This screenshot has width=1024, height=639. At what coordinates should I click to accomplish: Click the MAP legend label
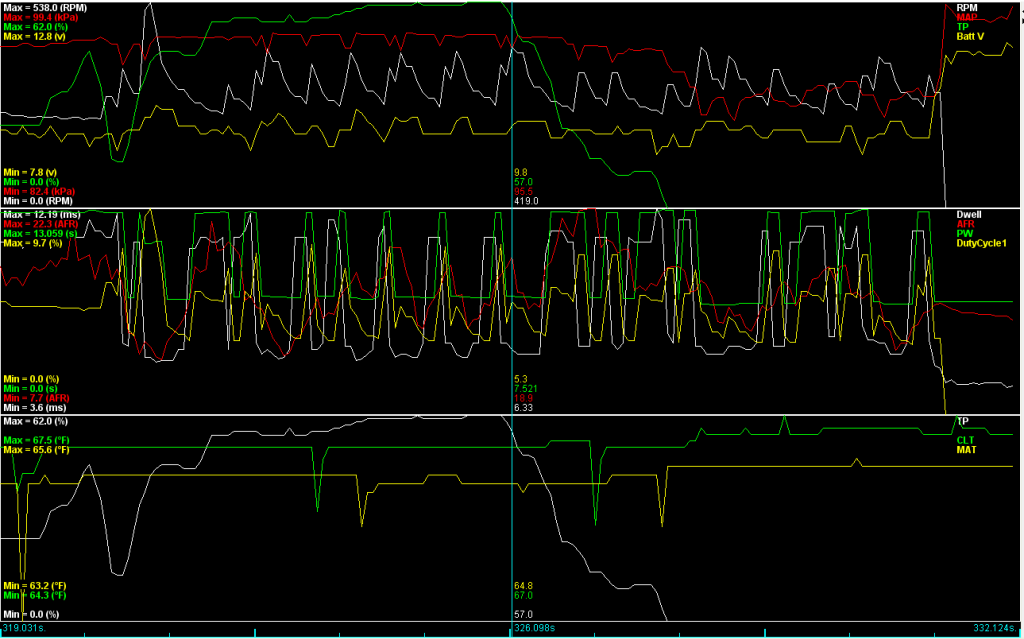(967, 17)
